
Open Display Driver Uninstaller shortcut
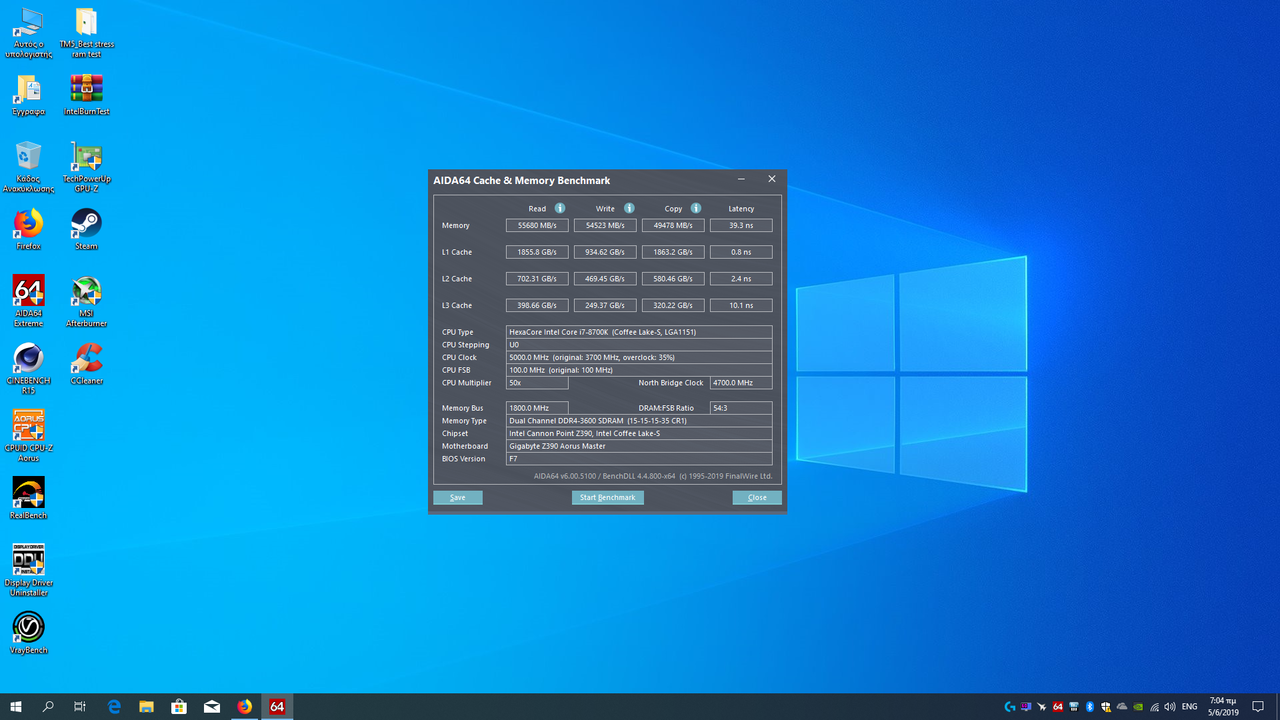(x=28, y=570)
